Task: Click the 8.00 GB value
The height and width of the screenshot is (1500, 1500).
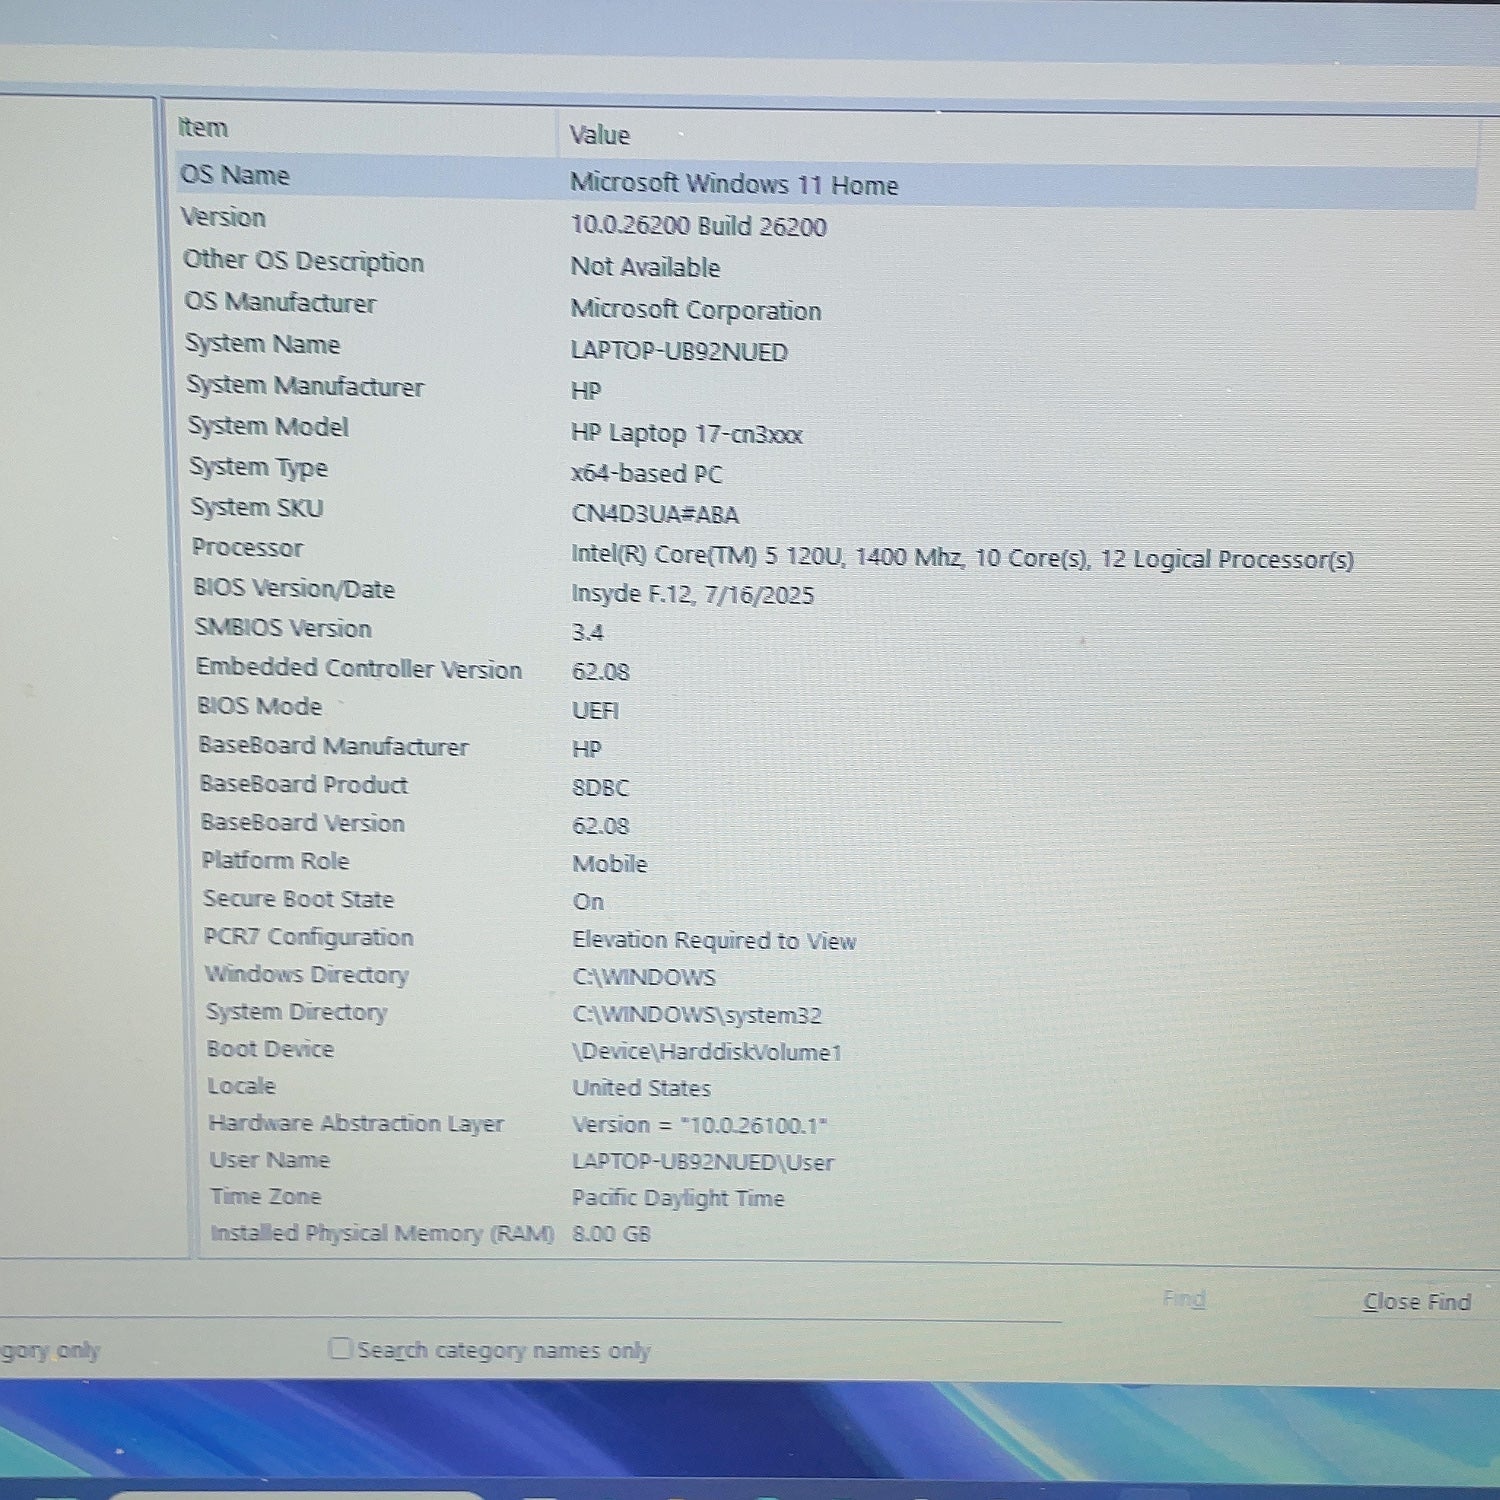Action: [611, 1234]
